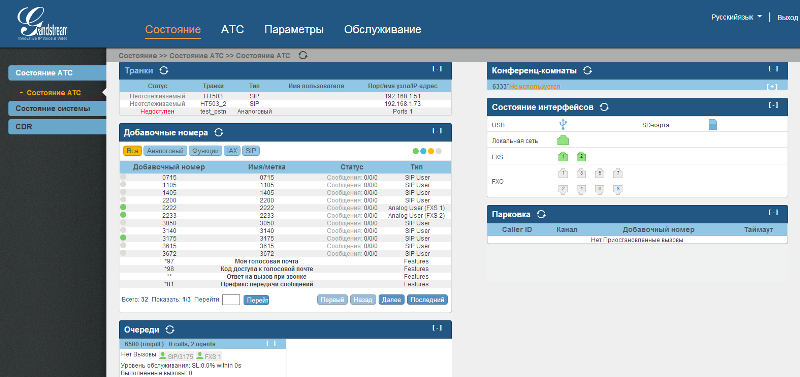Click FXO port 5 icon
800x377 pixels.
[x=599, y=173]
